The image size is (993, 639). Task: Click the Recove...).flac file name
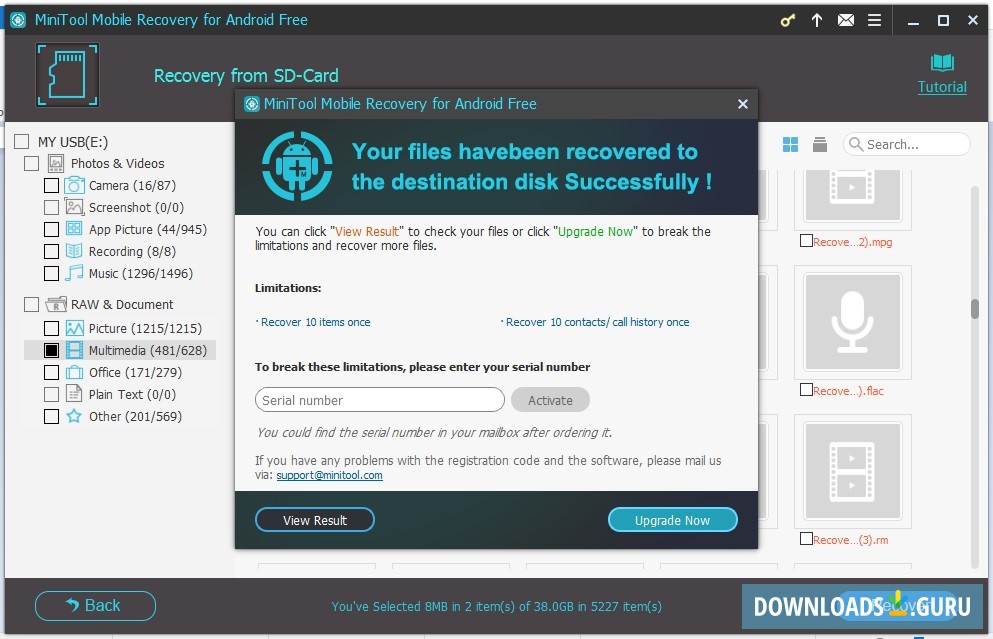point(848,391)
